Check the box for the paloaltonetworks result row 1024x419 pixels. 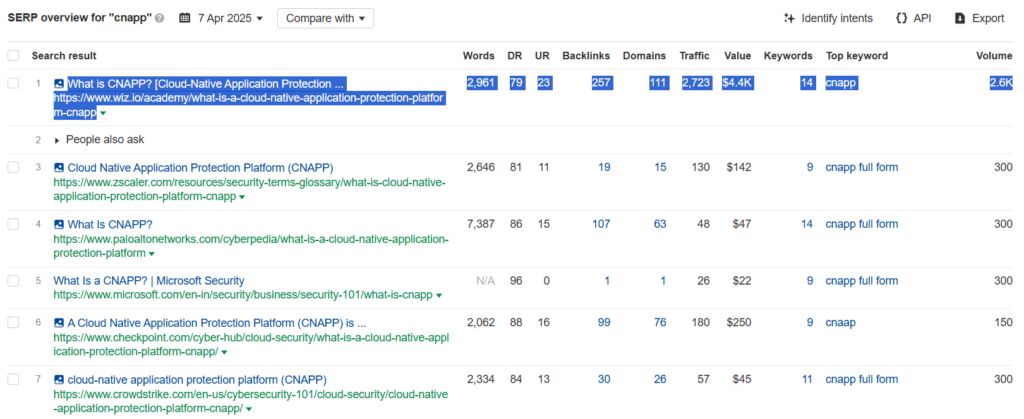(13, 225)
